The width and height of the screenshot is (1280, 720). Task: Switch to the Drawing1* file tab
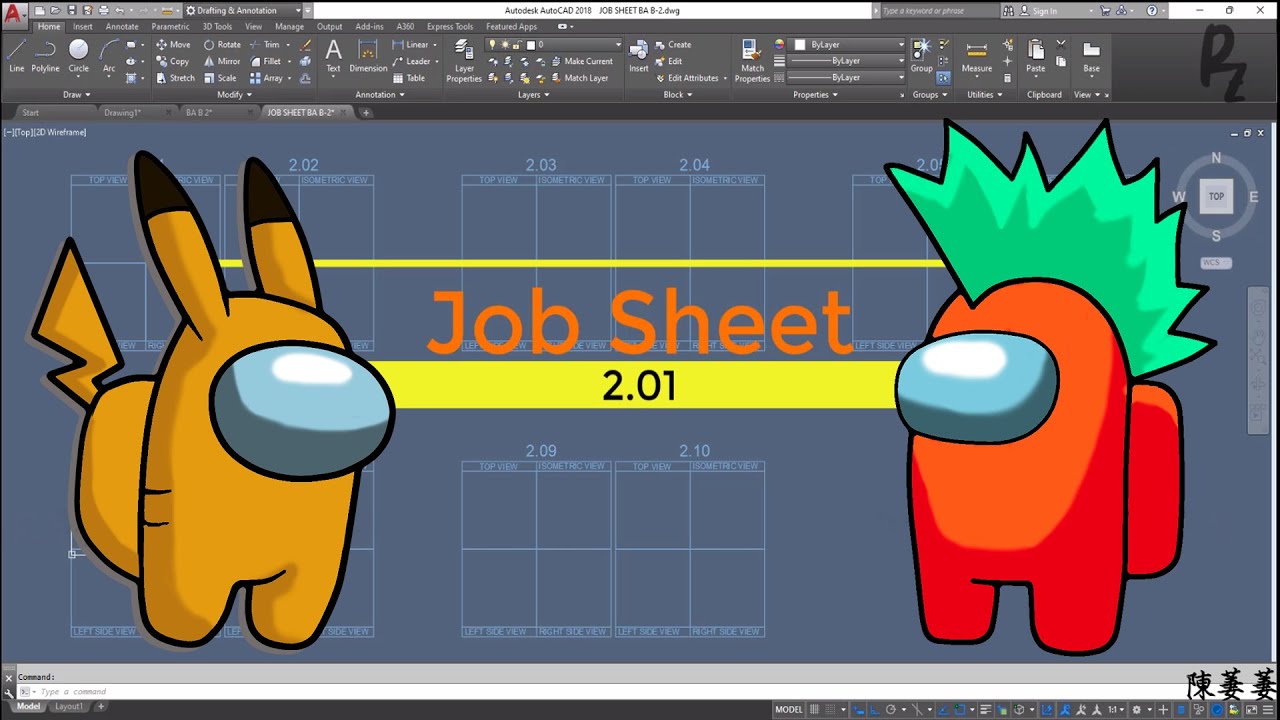[122, 113]
